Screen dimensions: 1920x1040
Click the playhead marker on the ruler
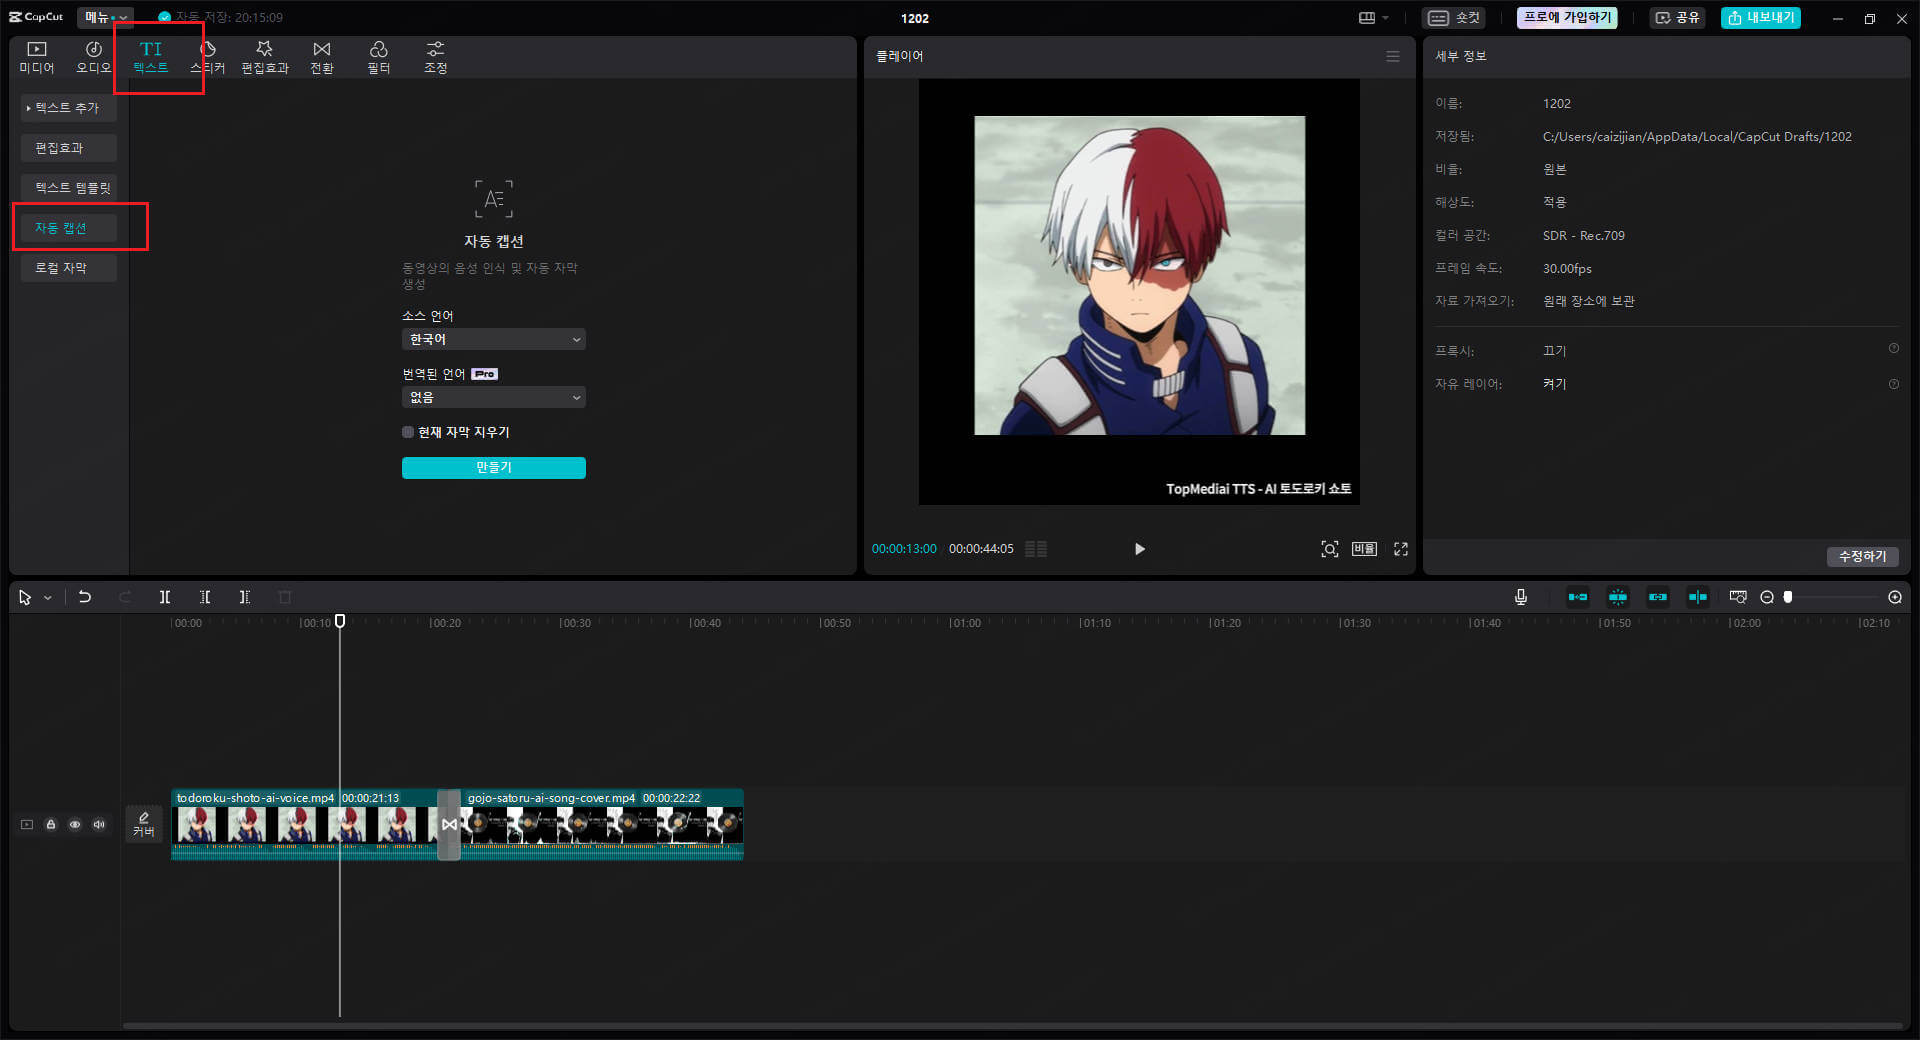coord(340,621)
